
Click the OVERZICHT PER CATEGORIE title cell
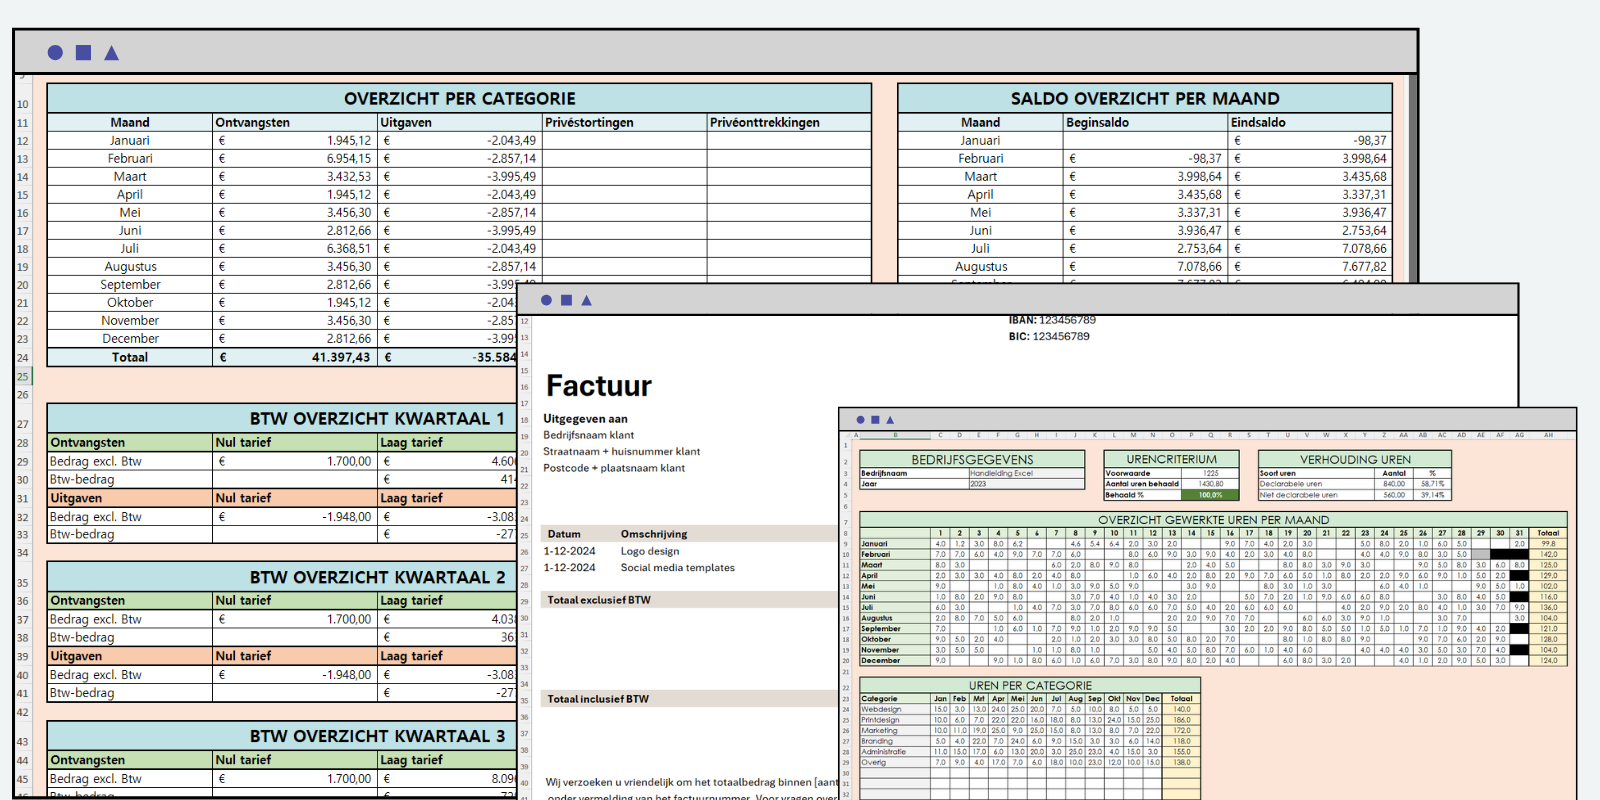pyautogui.click(x=459, y=99)
